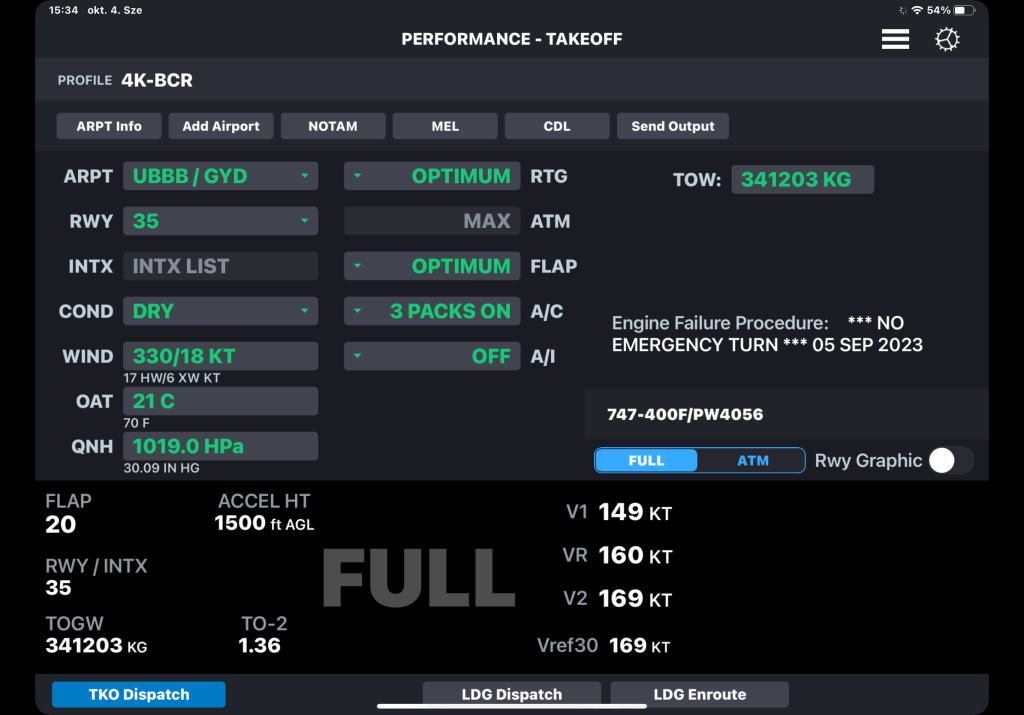Open the RWY 35 dropdown
The height and width of the screenshot is (715, 1024).
point(220,221)
